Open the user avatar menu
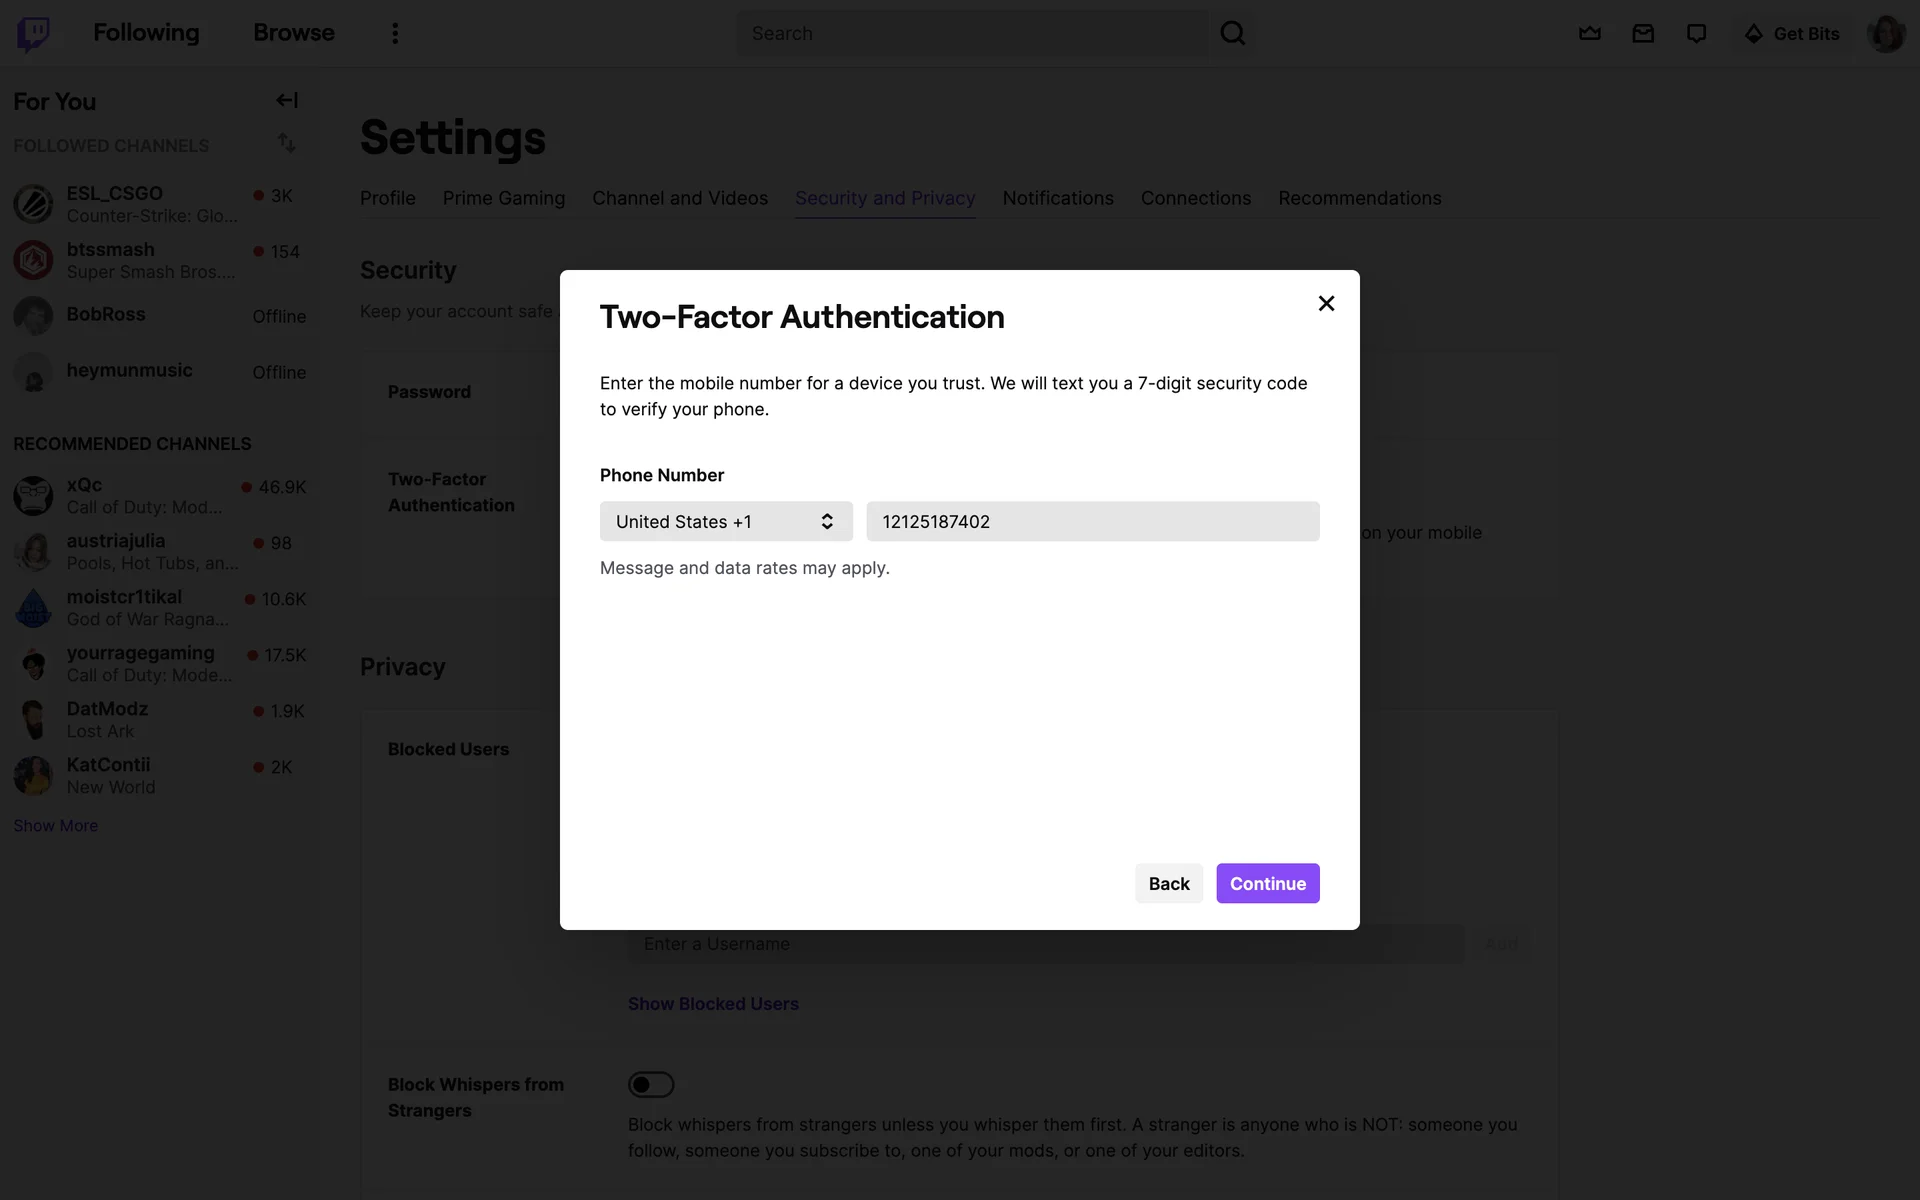The height and width of the screenshot is (1200, 1920). coord(1885,33)
